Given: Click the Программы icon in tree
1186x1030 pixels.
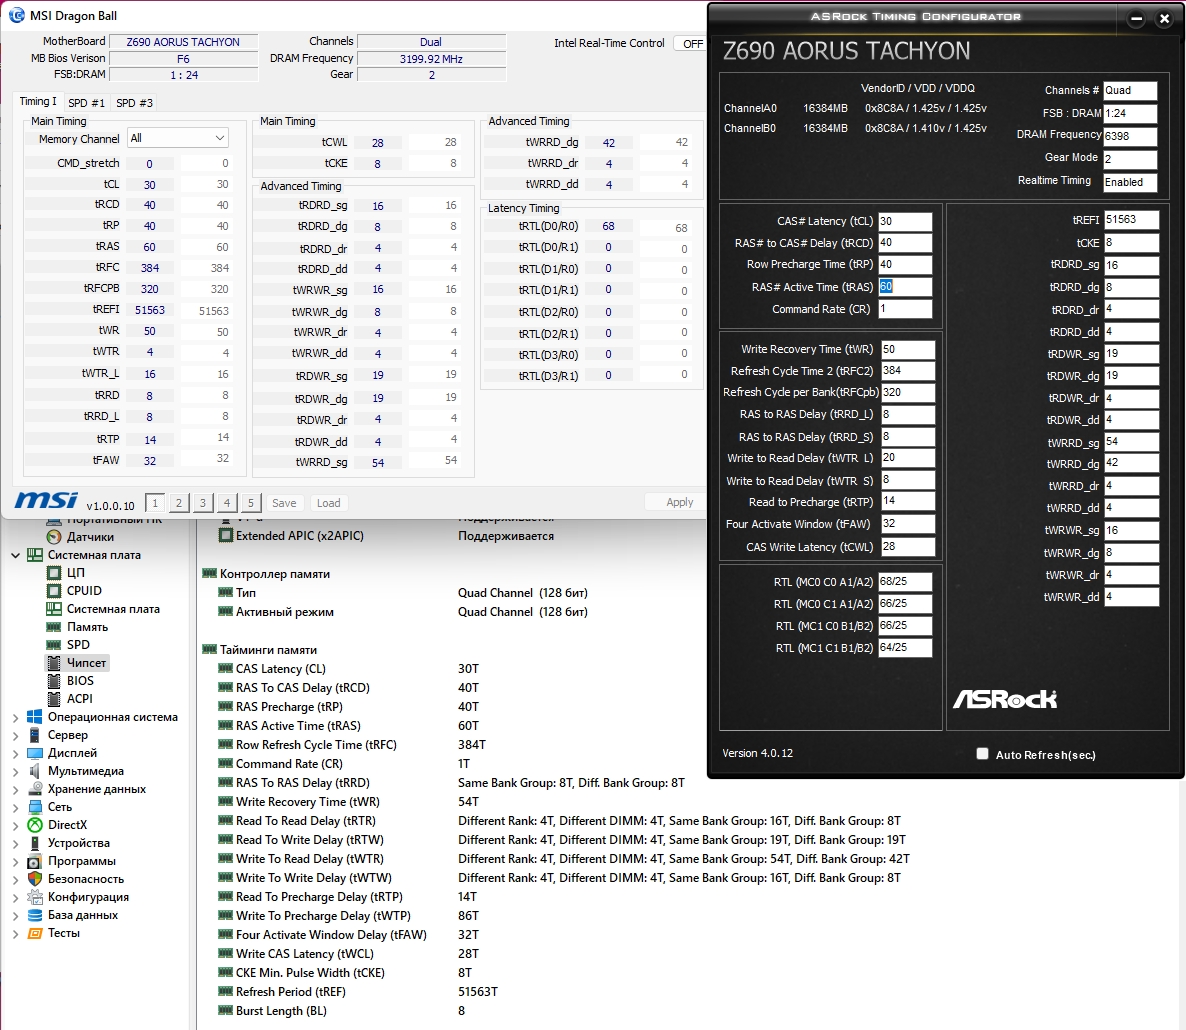Looking at the screenshot, I should (35, 861).
